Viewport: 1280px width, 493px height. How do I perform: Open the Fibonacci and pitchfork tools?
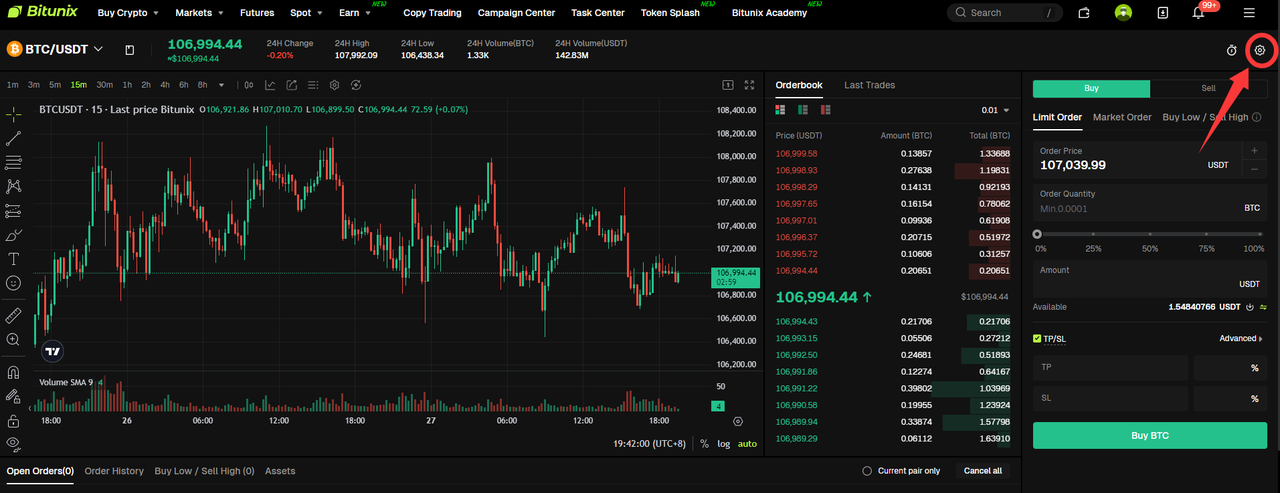pos(14,162)
